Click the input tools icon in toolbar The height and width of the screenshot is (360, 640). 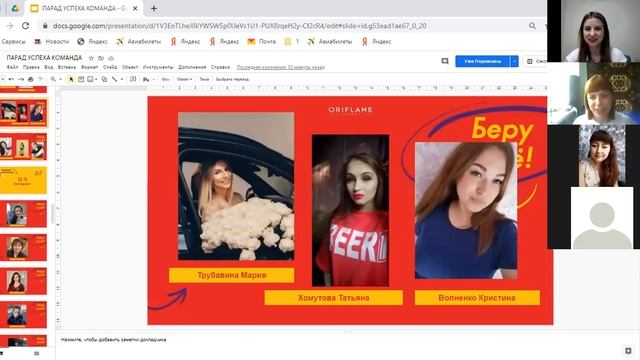point(146,79)
